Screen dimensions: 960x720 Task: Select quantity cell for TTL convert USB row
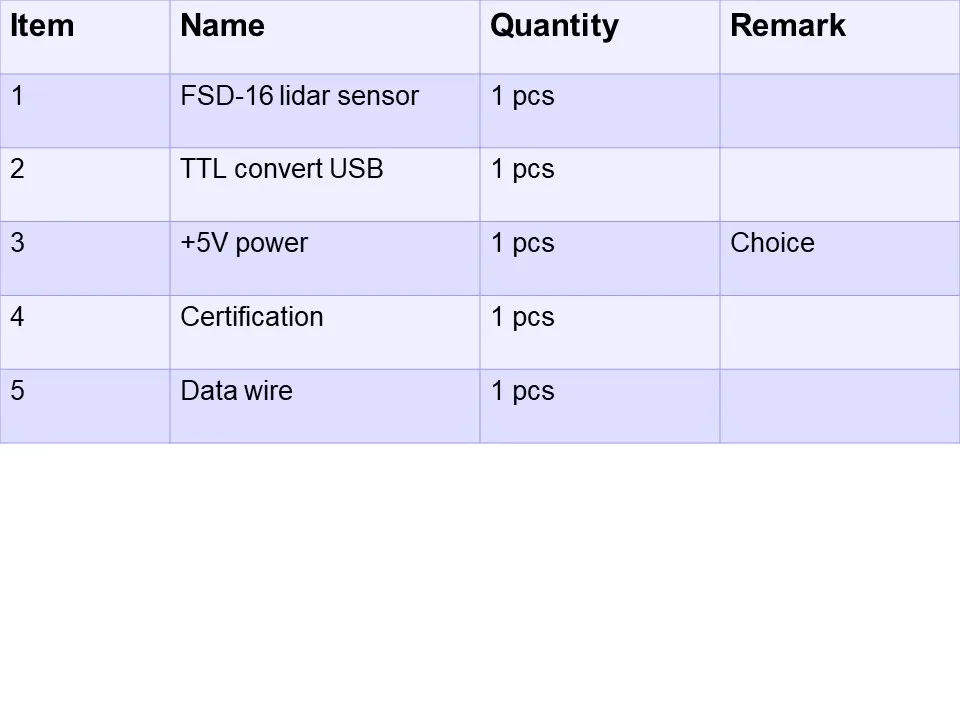coord(600,184)
